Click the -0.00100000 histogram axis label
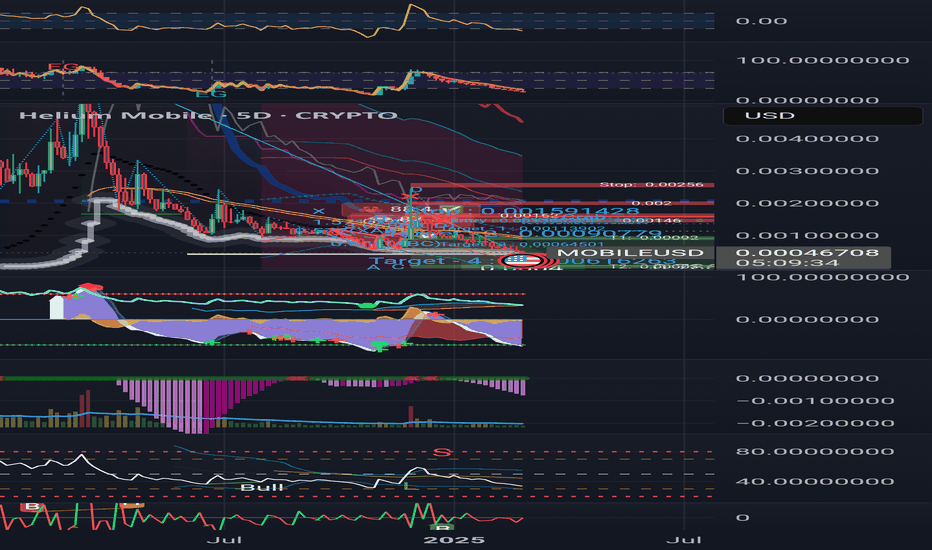The width and height of the screenshot is (932, 550). pyautogui.click(x=815, y=401)
